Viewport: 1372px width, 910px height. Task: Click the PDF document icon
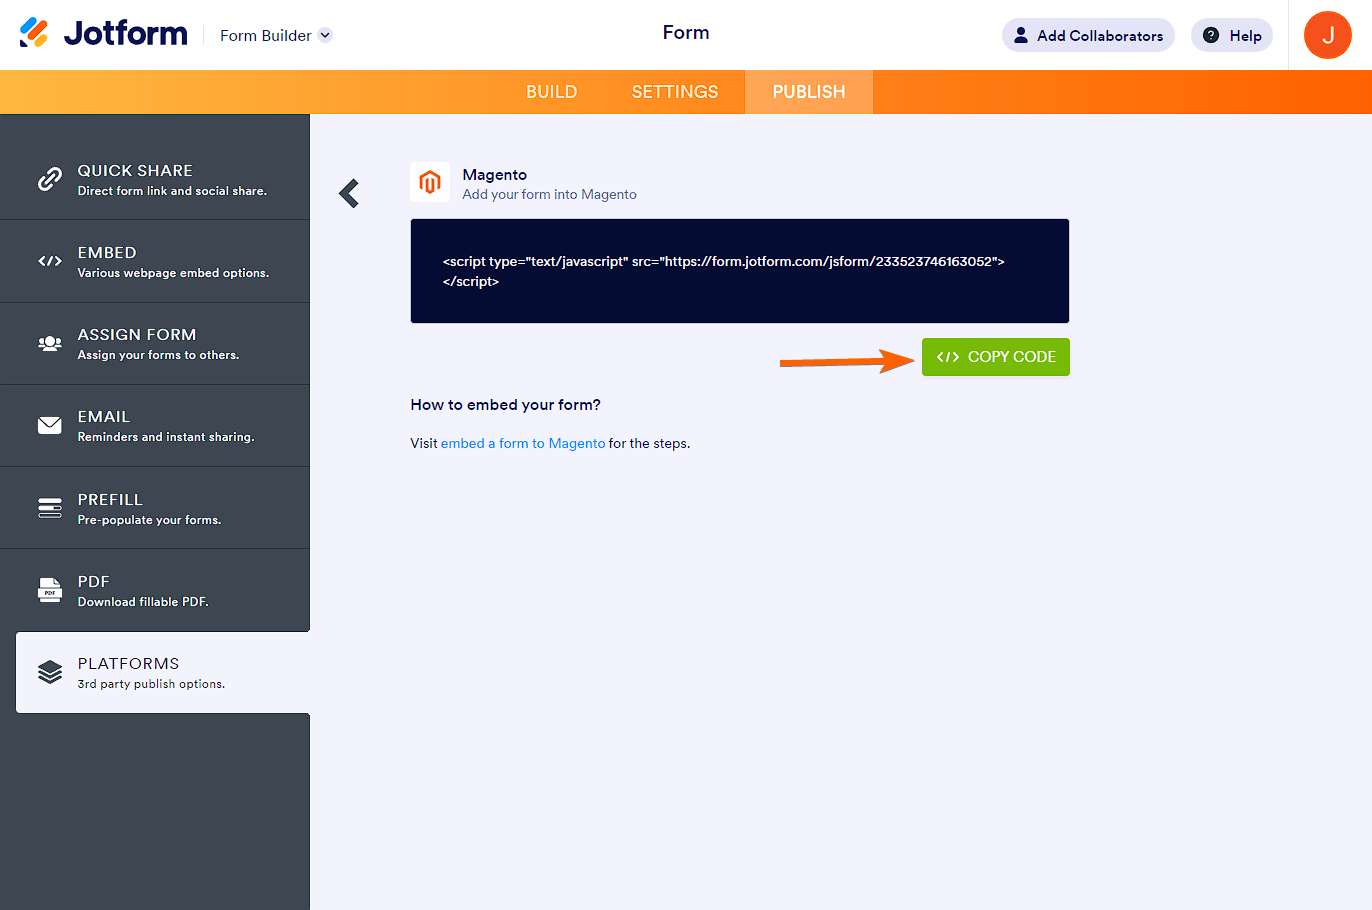50,590
